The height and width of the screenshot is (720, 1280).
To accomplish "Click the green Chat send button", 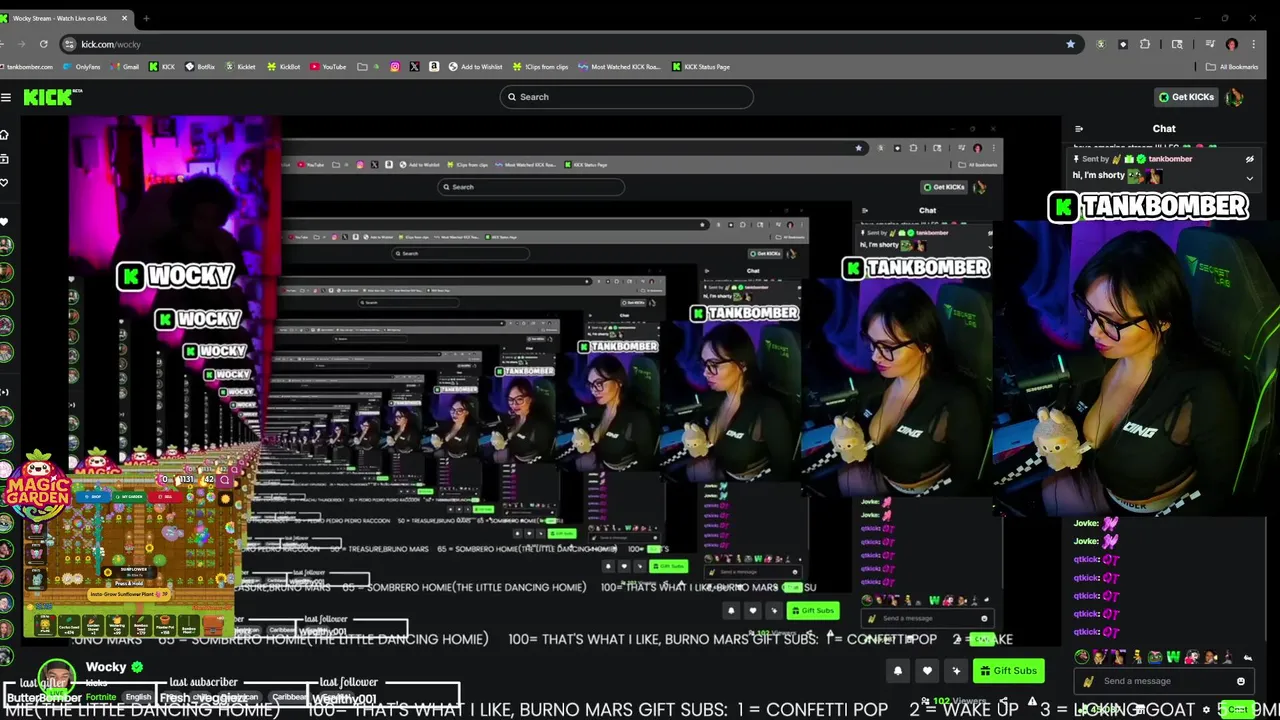I will [x=1239, y=709].
